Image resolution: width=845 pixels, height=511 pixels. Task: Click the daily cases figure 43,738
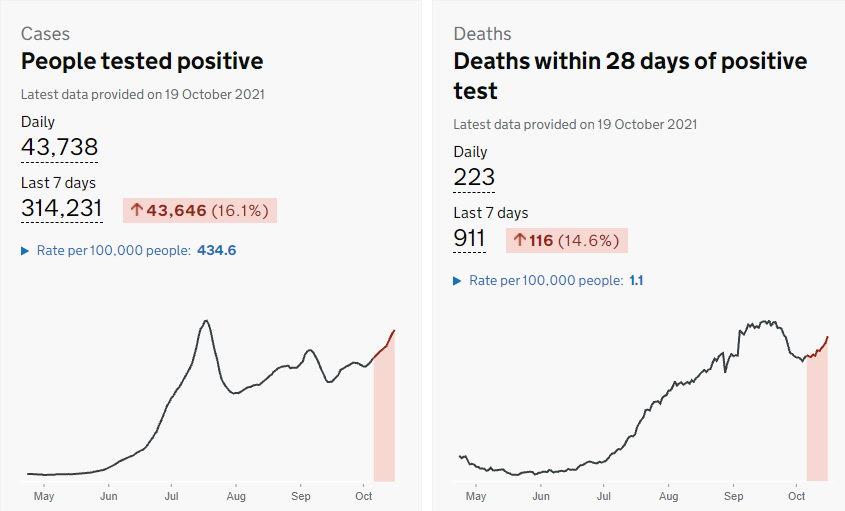click(59, 148)
